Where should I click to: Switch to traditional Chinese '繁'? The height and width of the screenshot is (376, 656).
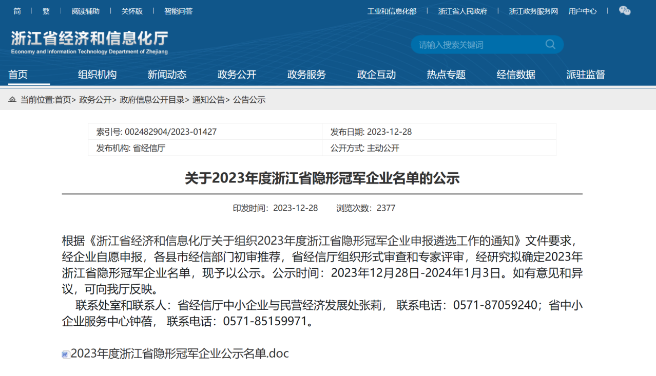(x=46, y=11)
